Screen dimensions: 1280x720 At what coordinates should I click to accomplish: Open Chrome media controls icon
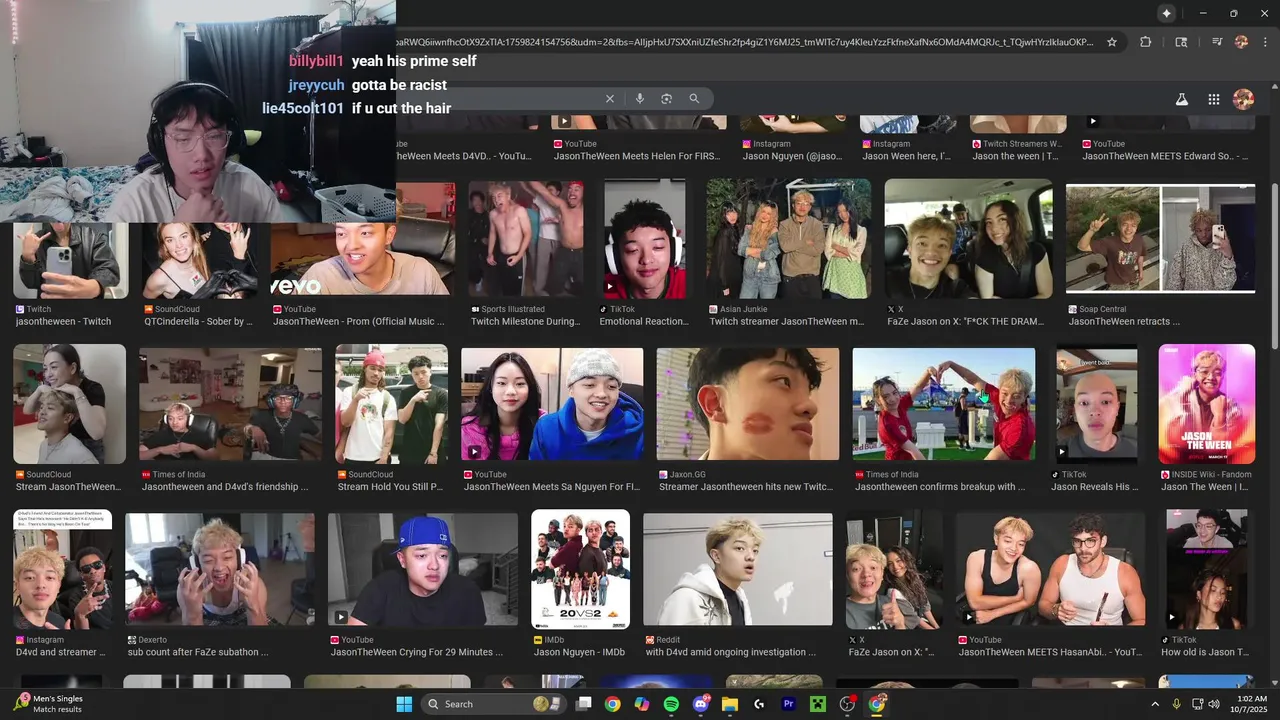click(x=1216, y=42)
